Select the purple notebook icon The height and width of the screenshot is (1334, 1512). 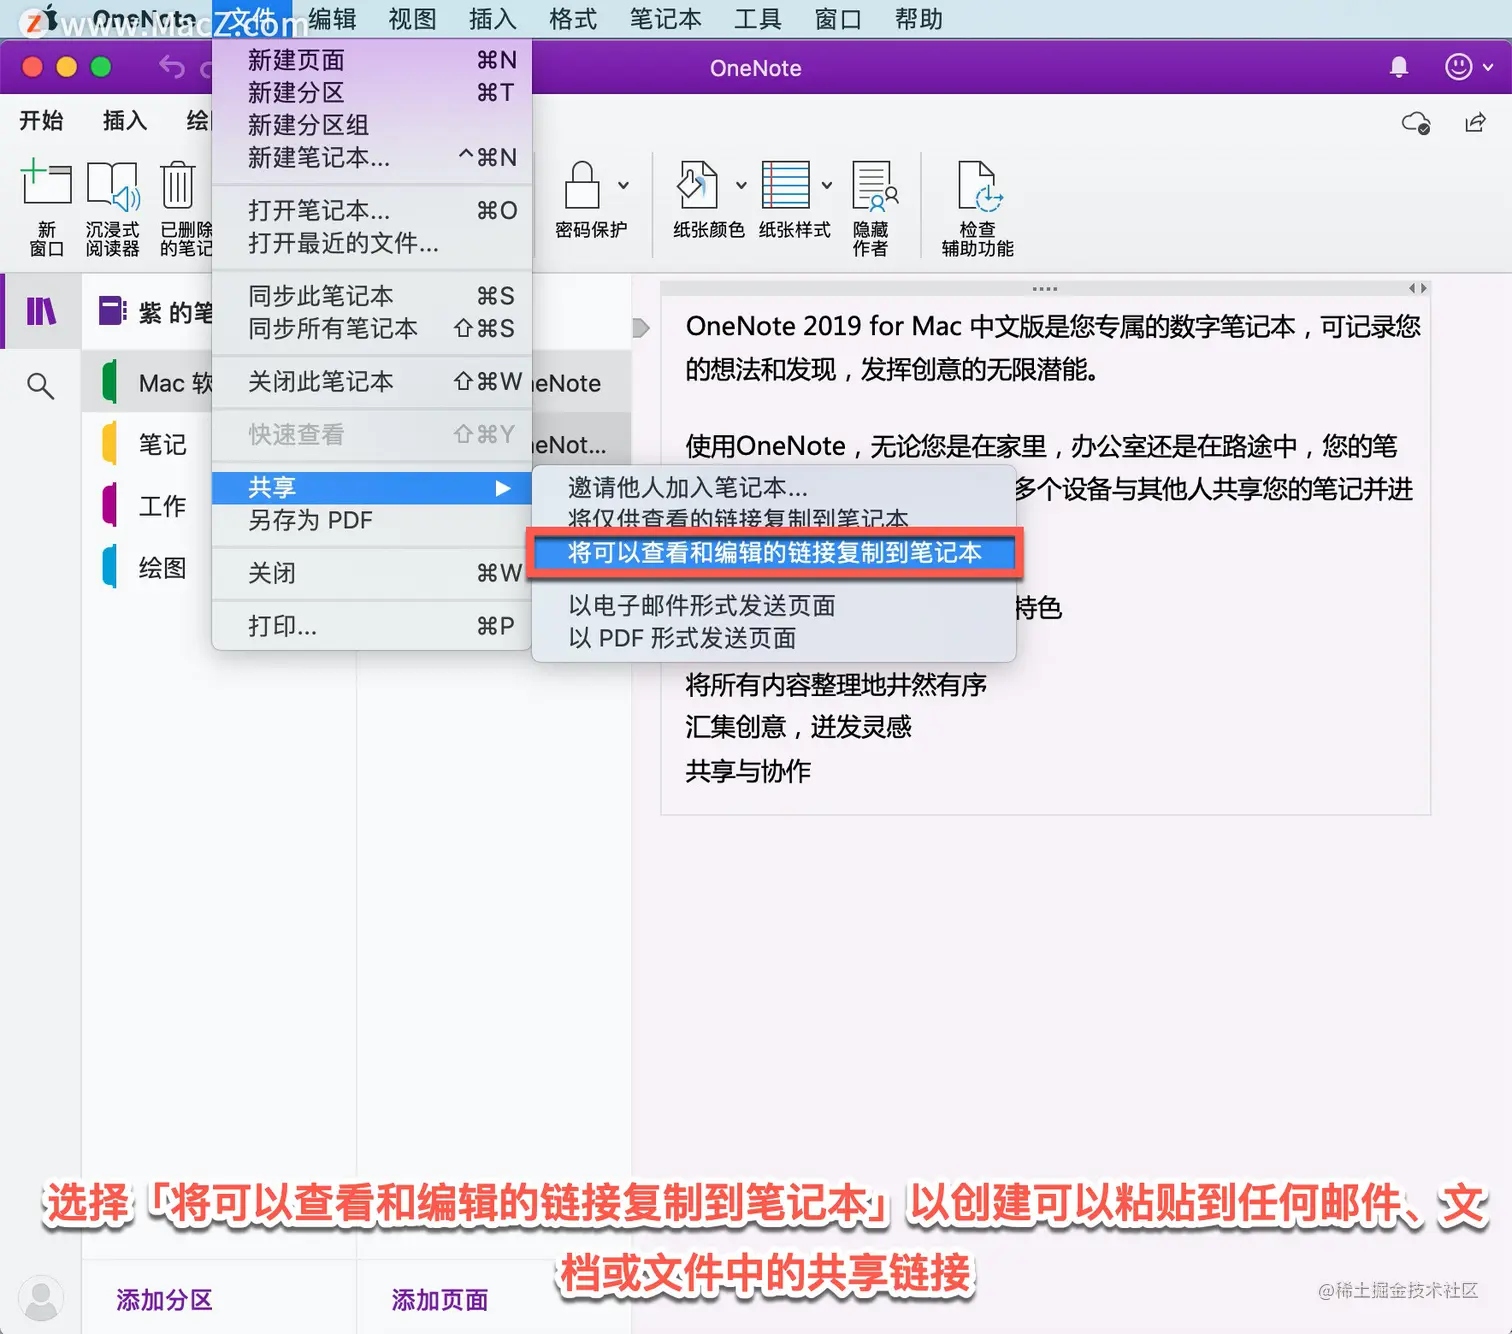[112, 311]
